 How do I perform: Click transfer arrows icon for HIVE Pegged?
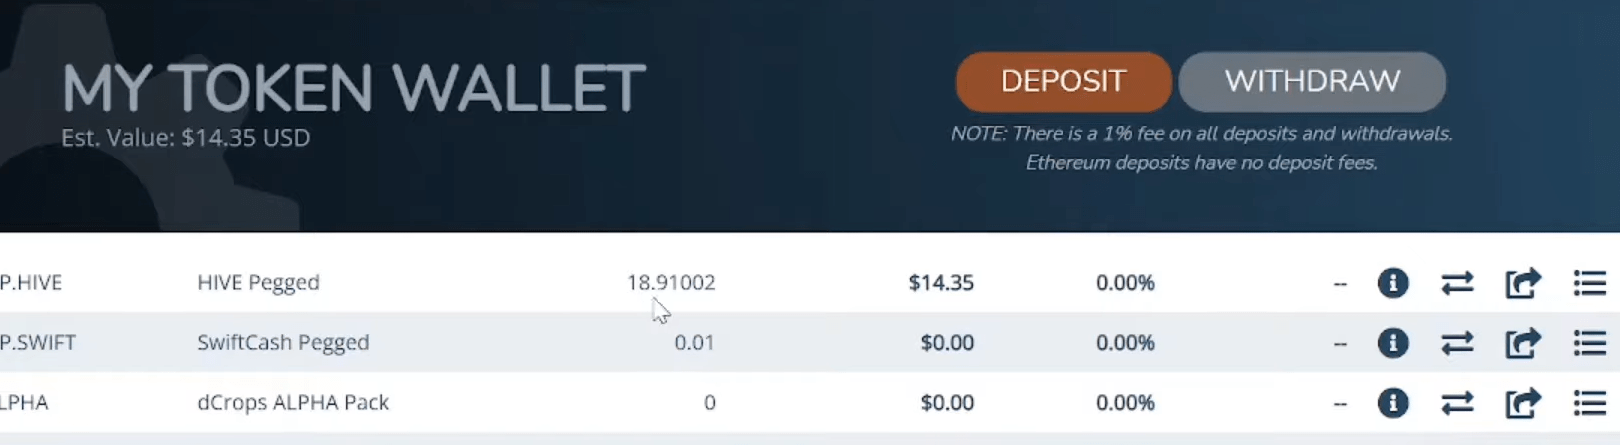[1457, 283]
